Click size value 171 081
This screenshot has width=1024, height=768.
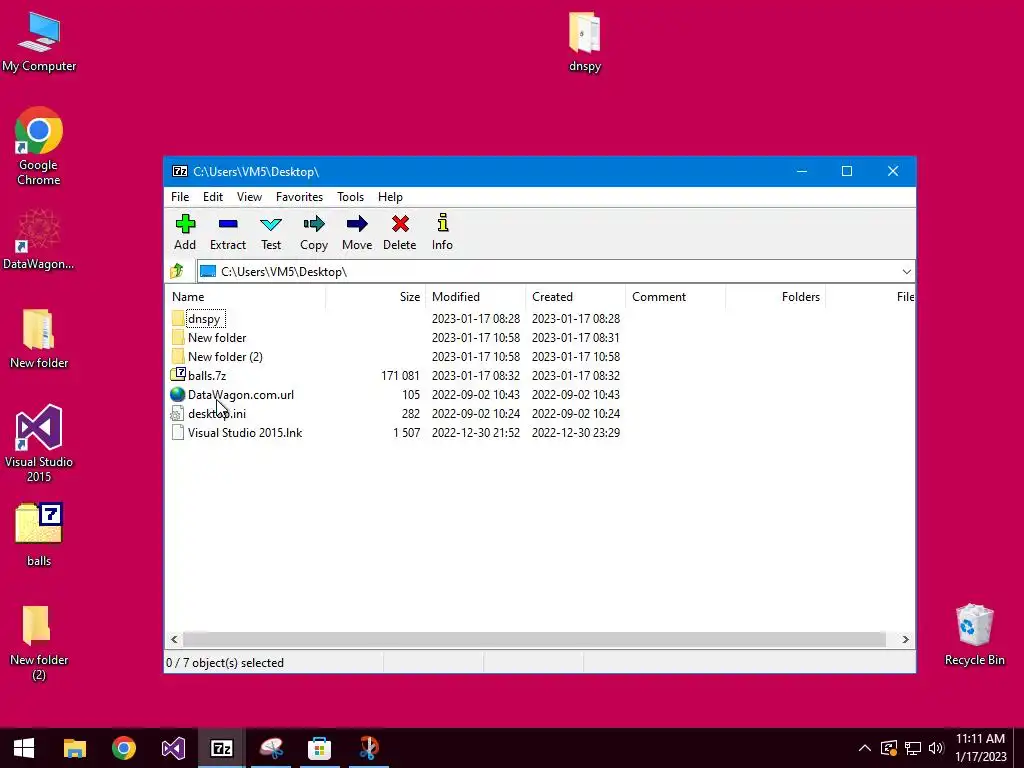(400, 376)
